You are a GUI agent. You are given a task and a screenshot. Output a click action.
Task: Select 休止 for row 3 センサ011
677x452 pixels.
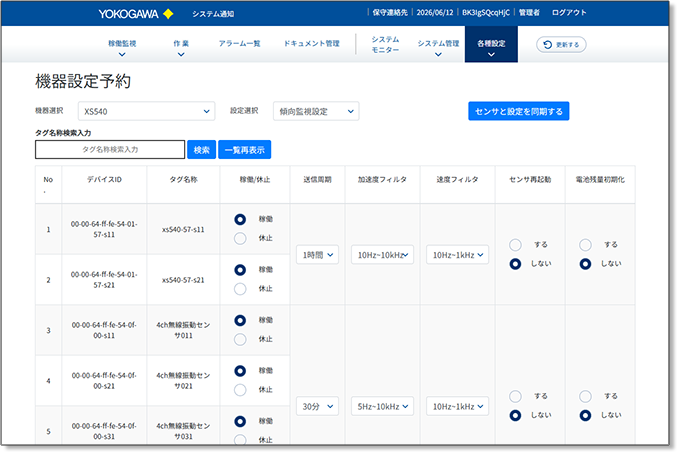pos(240,339)
